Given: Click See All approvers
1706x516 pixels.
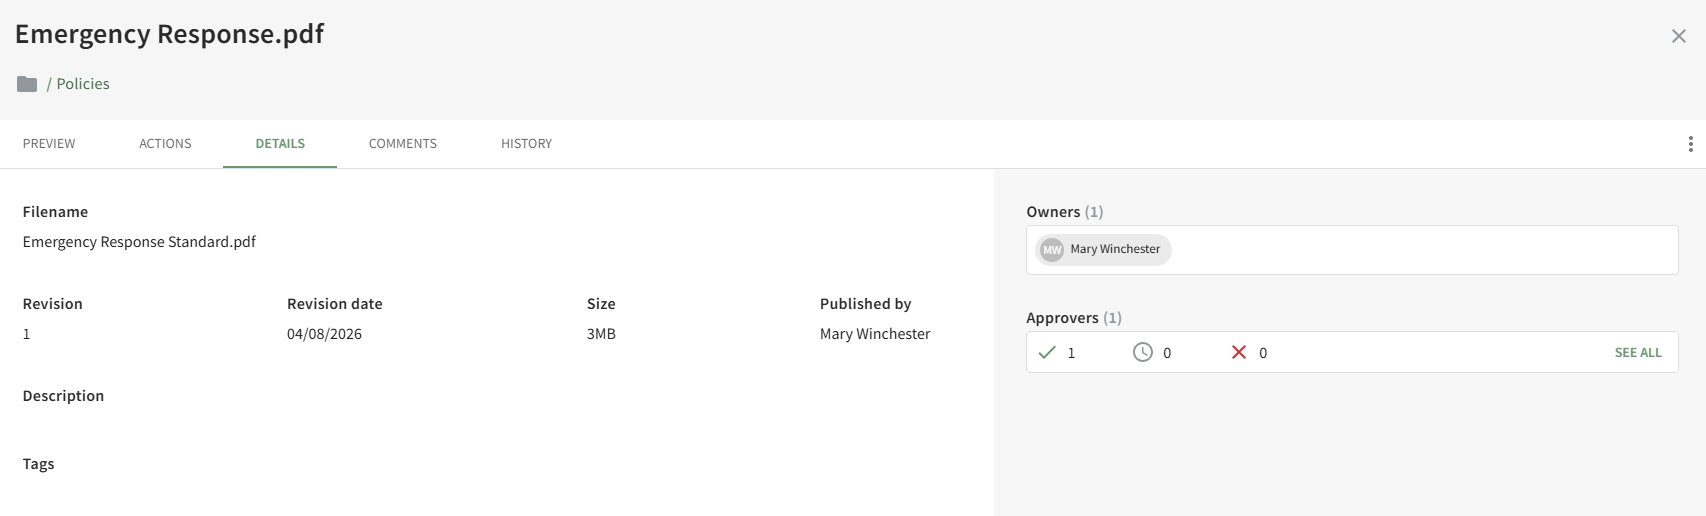Looking at the screenshot, I should [x=1637, y=353].
